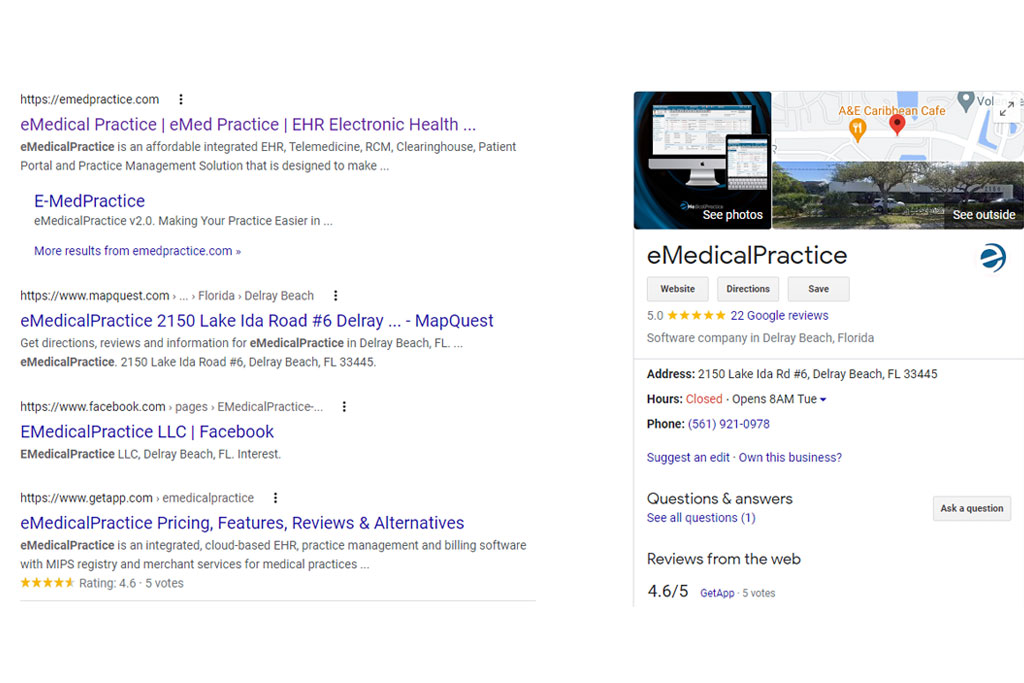Click 'Suggest an edit'
This screenshot has height=683, width=1024.
pos(688,457)
